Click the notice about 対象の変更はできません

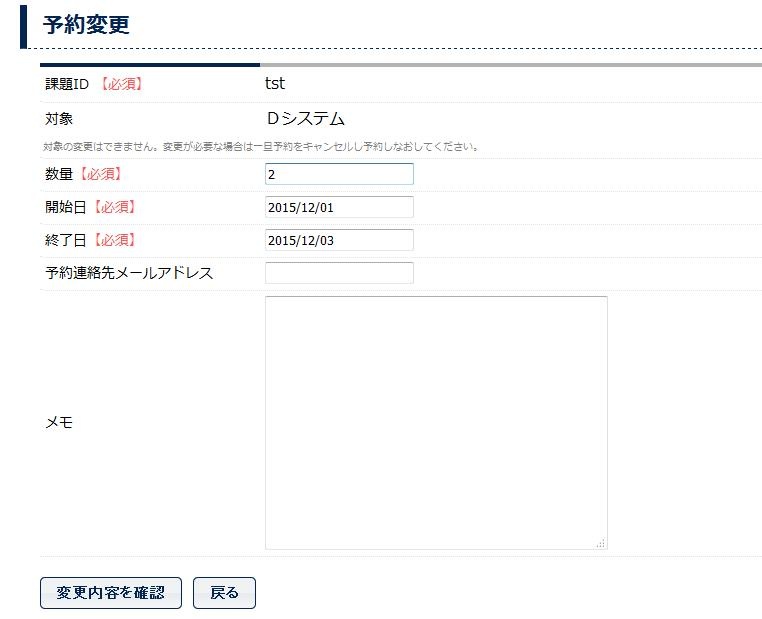261,147
